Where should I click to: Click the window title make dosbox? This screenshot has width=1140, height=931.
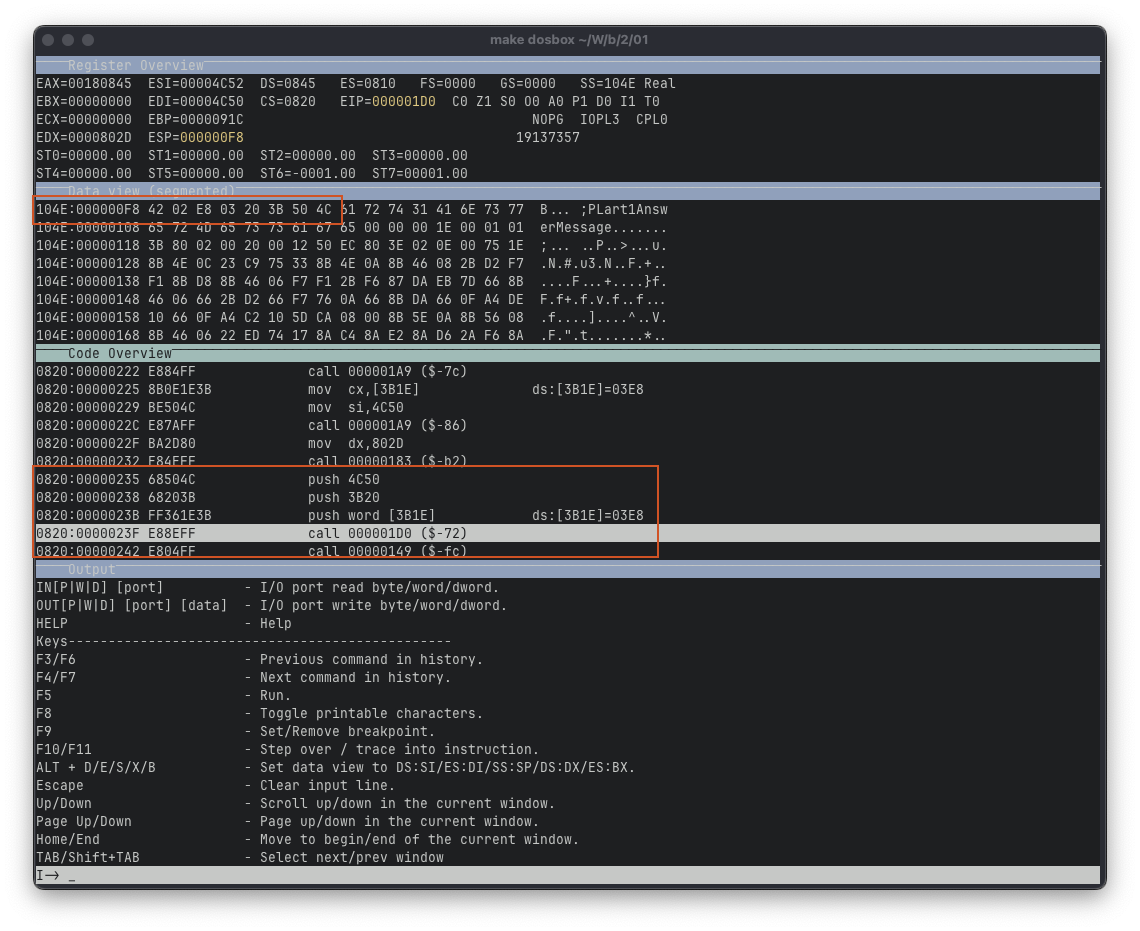point(569,40)
